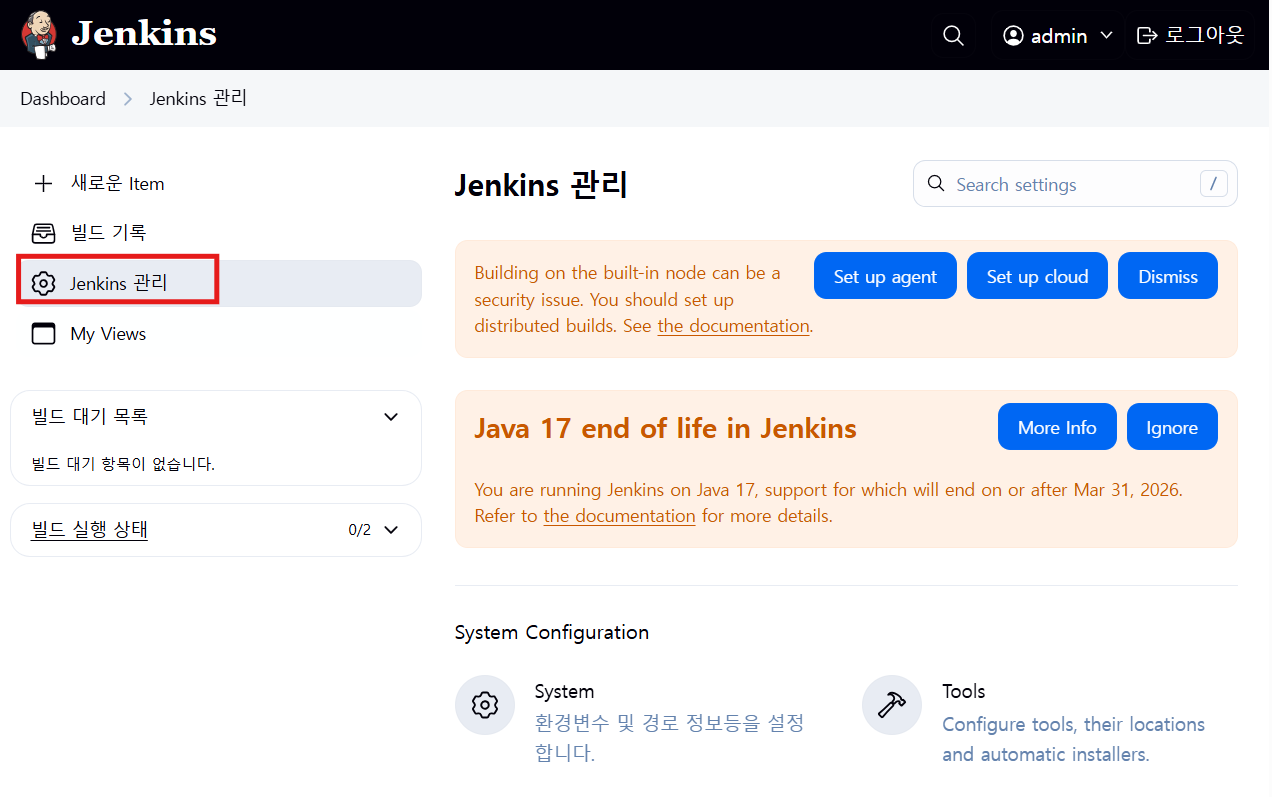Open 빌드 기록 in the sidebar

click(x=216, y=233)
